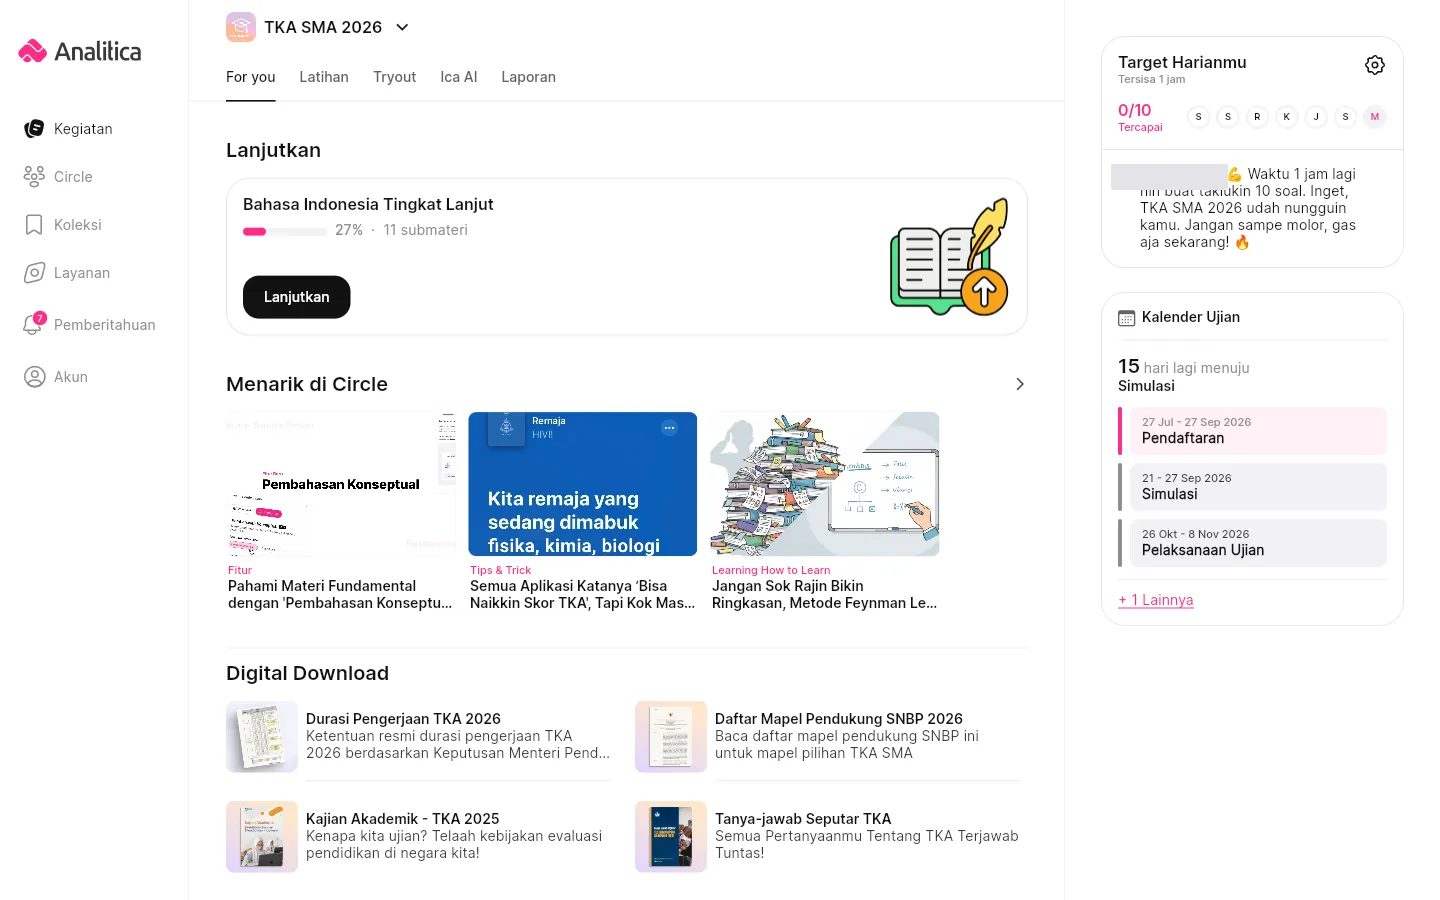Open the Pembahasan Konseptual thumbnail
The width and height of the screenshot is (1440, 900).
pyautogui.click(x=341, y=484)
